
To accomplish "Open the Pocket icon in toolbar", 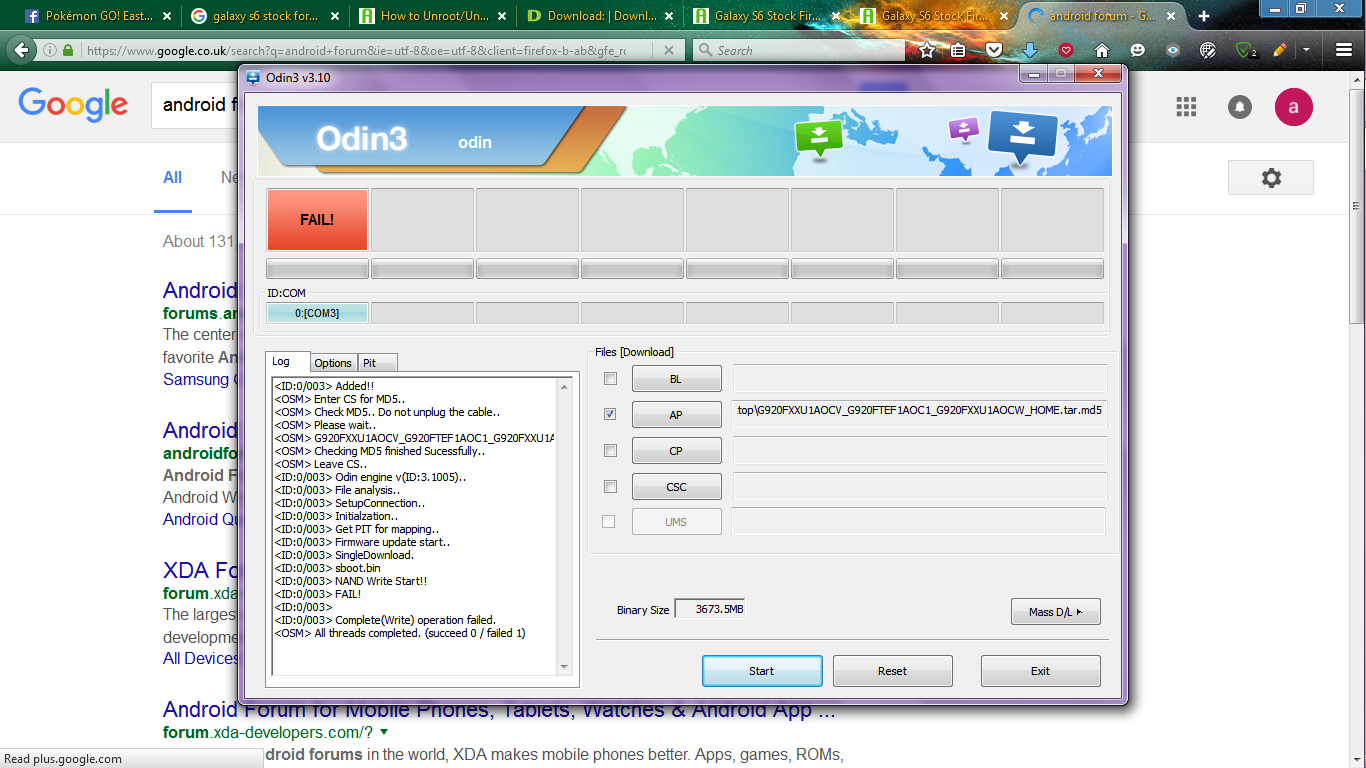I will point(993,50).
